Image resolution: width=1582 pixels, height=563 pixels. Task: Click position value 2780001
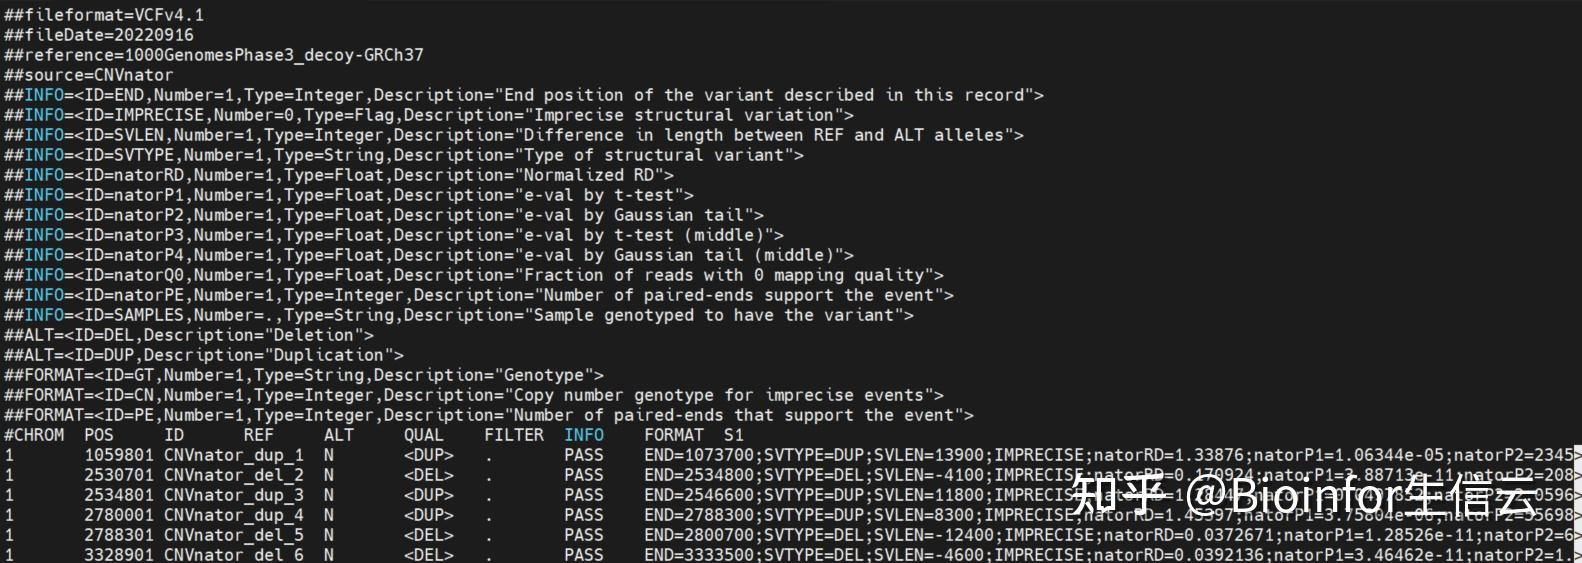(119, 515)
